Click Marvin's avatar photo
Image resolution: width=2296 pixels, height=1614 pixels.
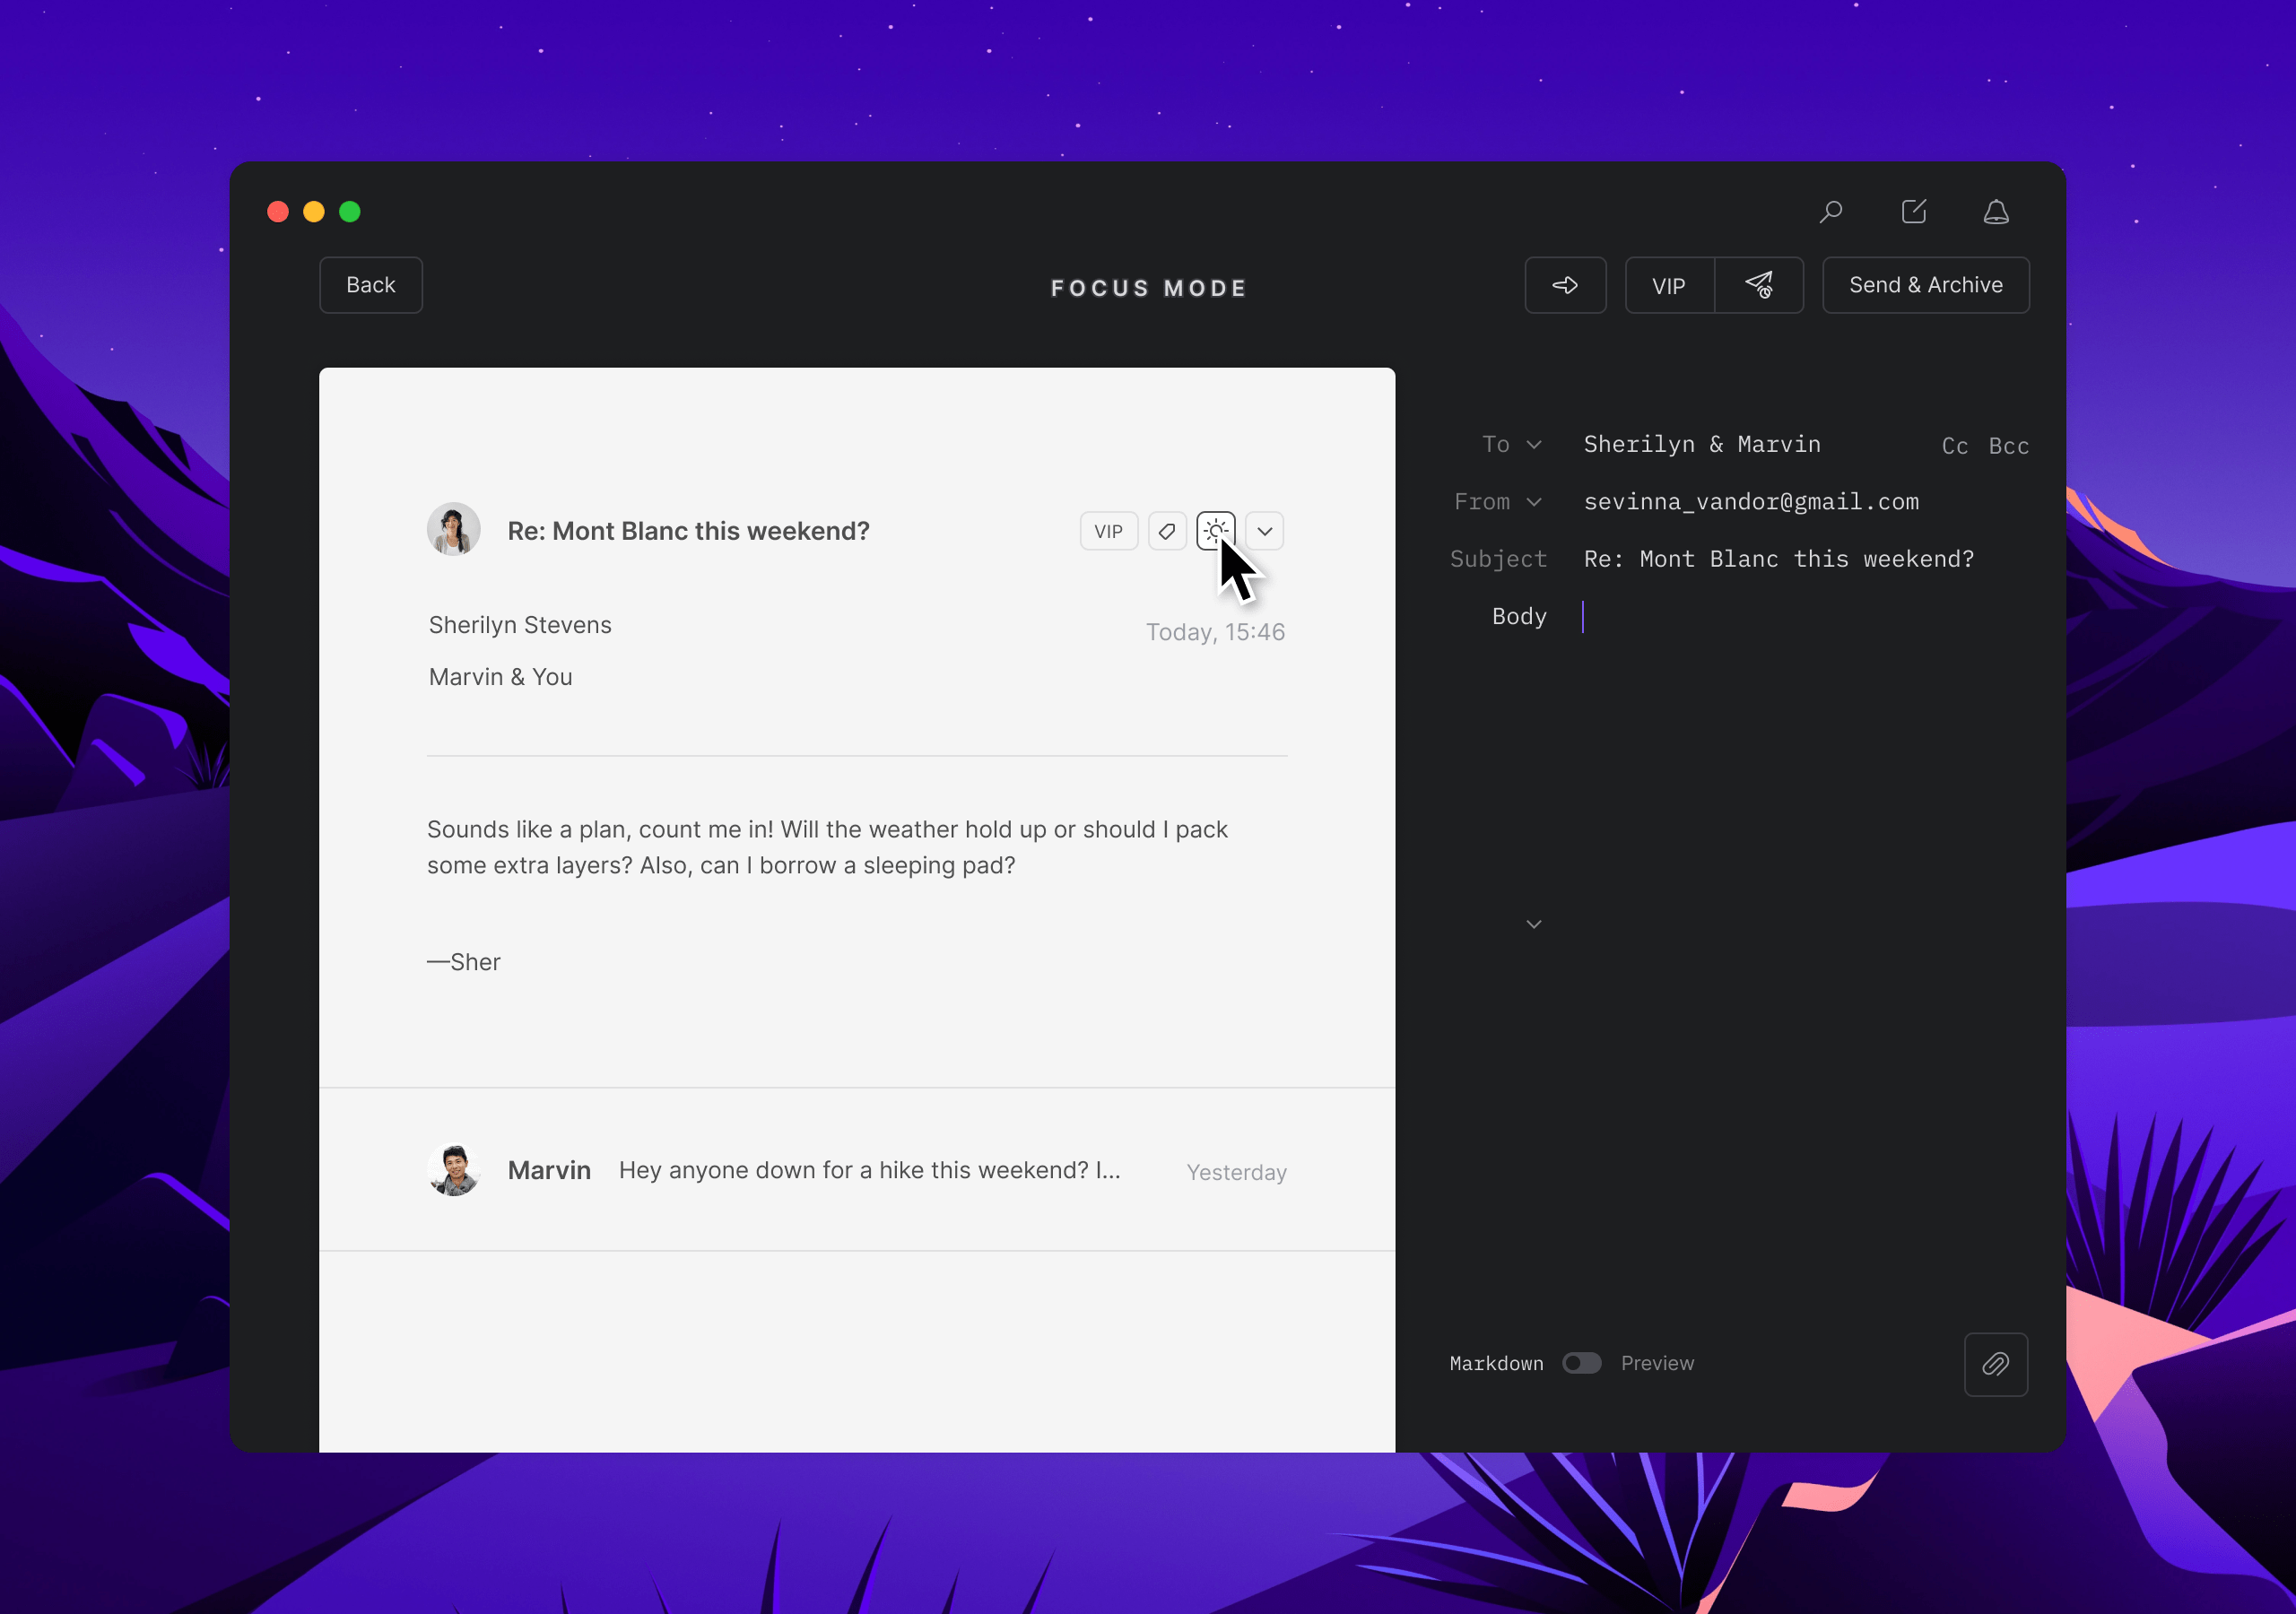click(454, 1170)
